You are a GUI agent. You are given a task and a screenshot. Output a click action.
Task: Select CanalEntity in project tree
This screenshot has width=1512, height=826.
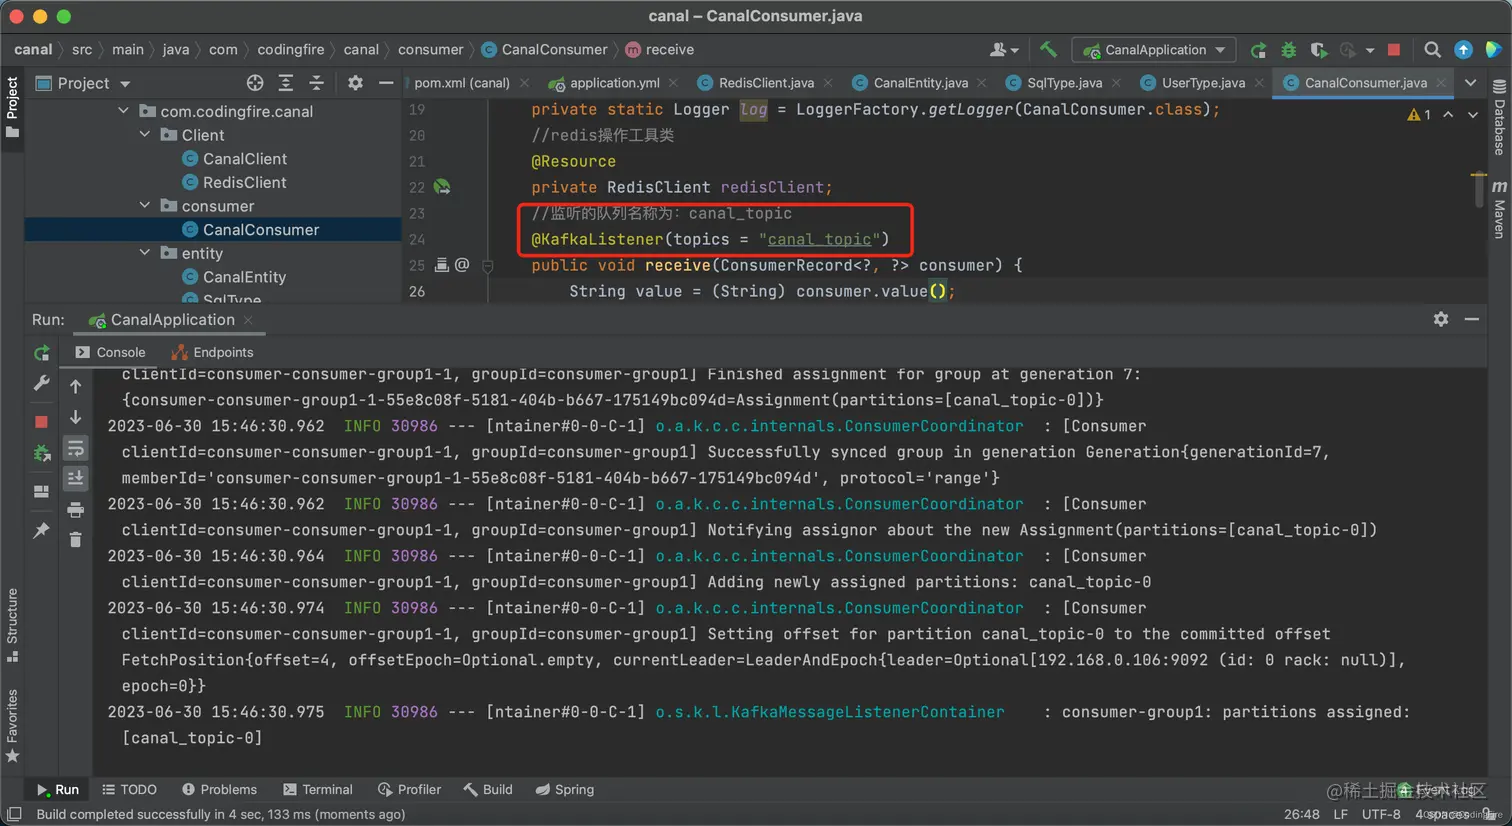click(244, 277)
